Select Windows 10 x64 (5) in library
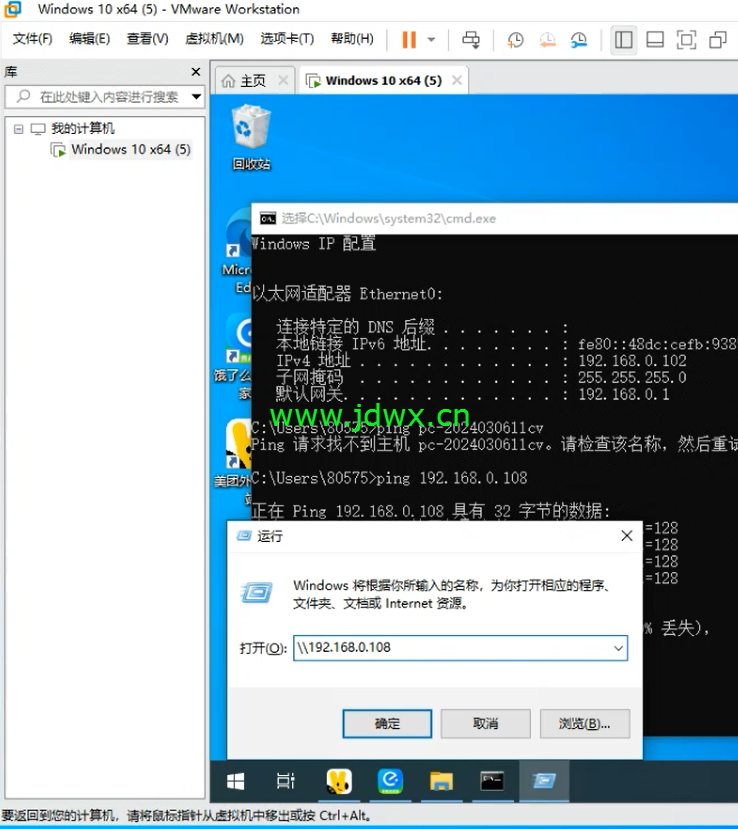The image size is (738, 829). pos(131,149)
